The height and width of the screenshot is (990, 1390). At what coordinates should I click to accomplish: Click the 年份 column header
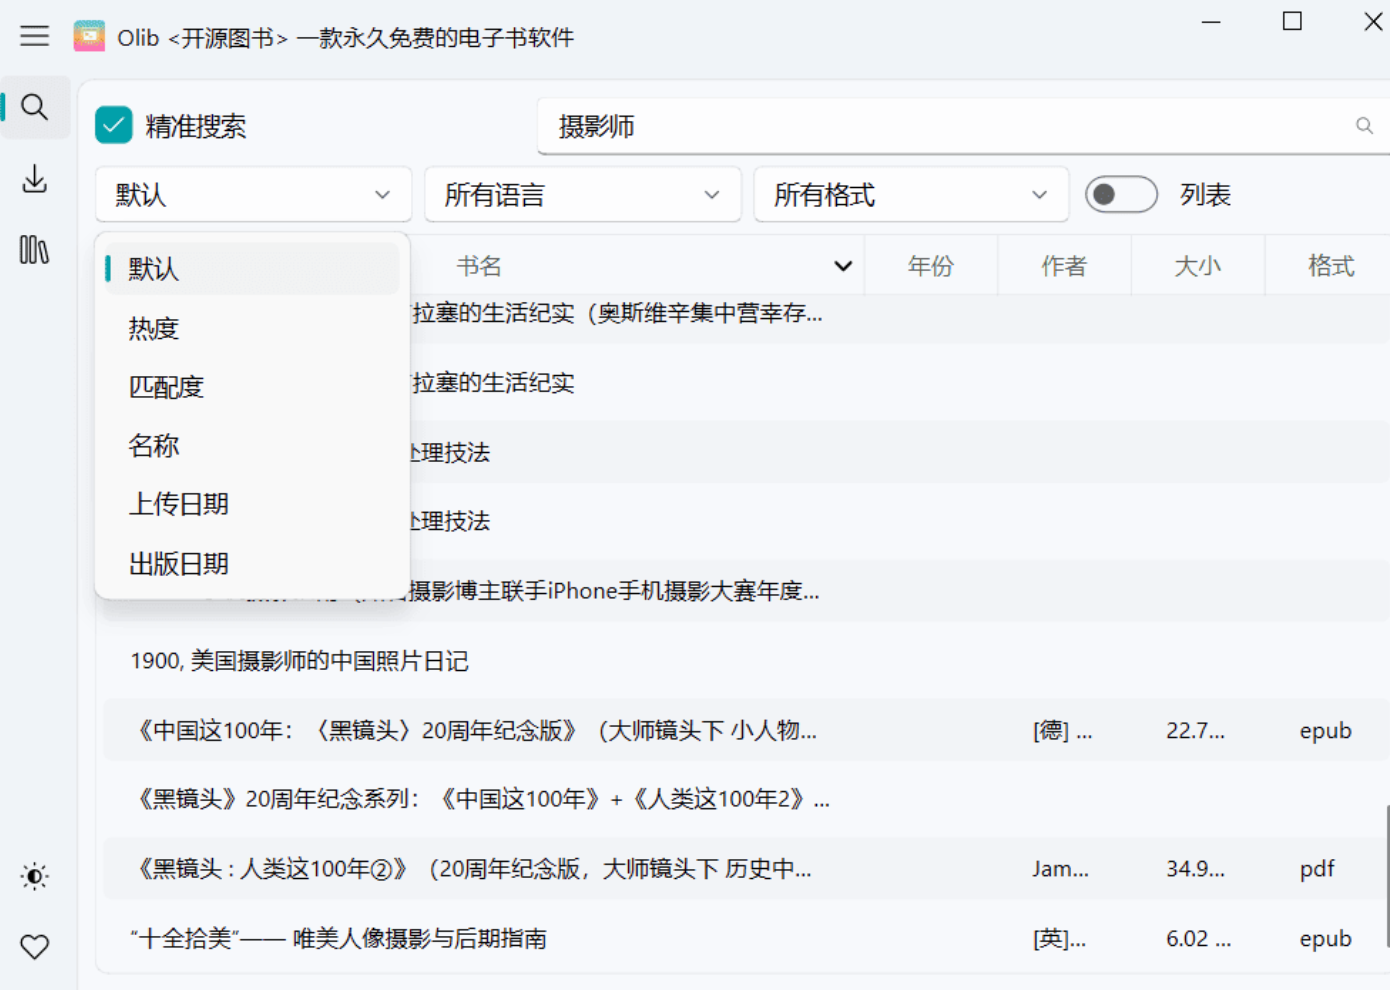tap(930, 266)
